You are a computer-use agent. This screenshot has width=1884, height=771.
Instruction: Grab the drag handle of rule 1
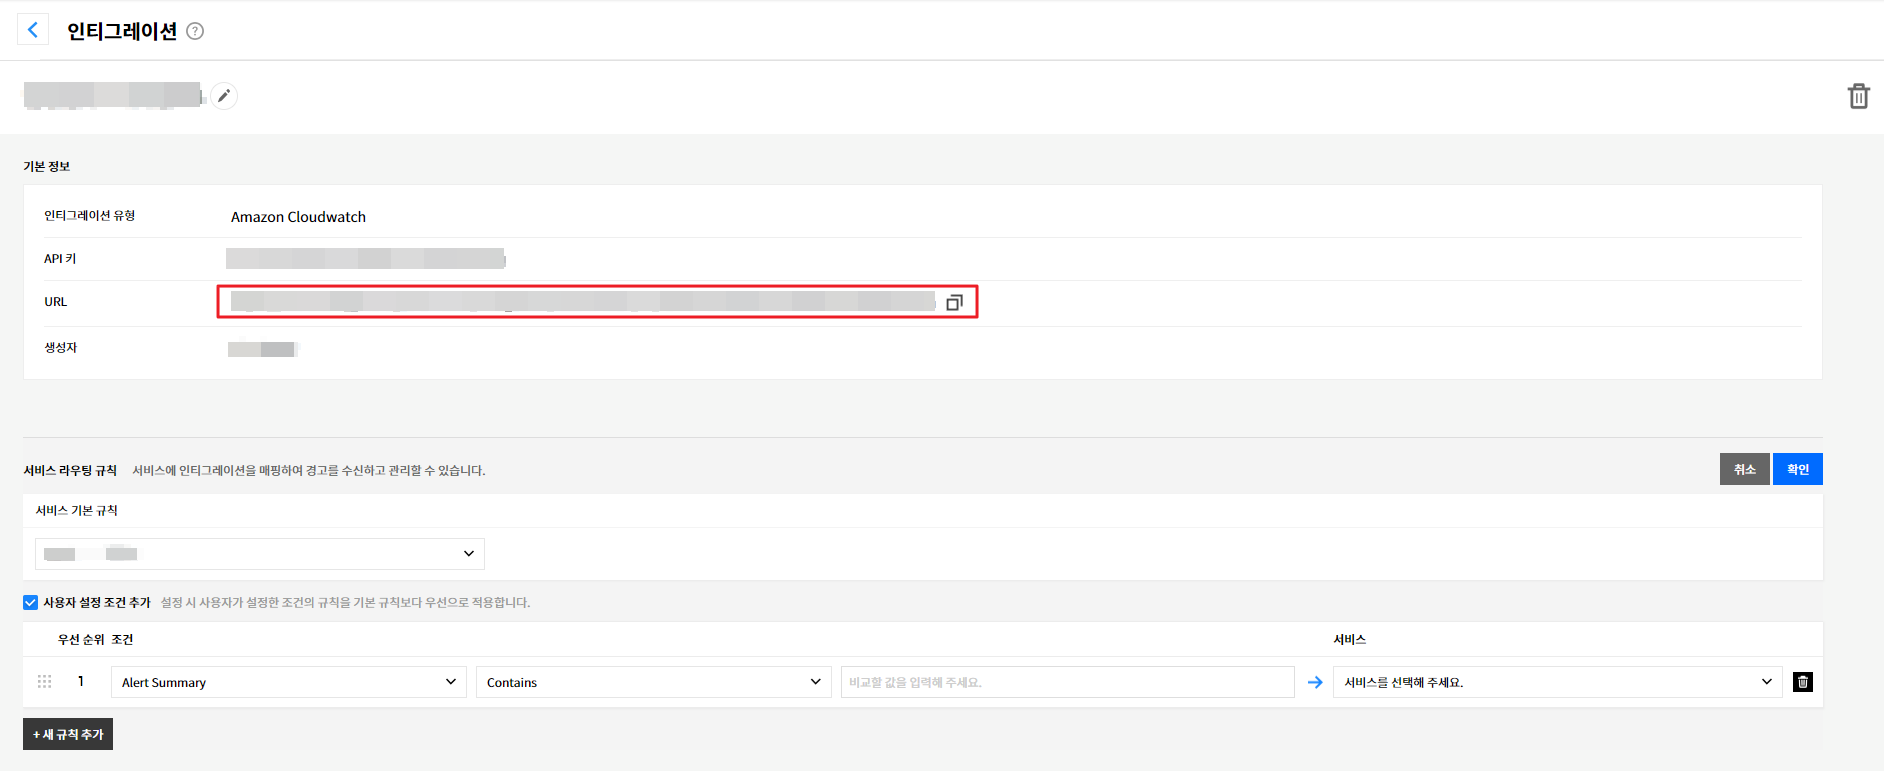(x=45, y=682)
